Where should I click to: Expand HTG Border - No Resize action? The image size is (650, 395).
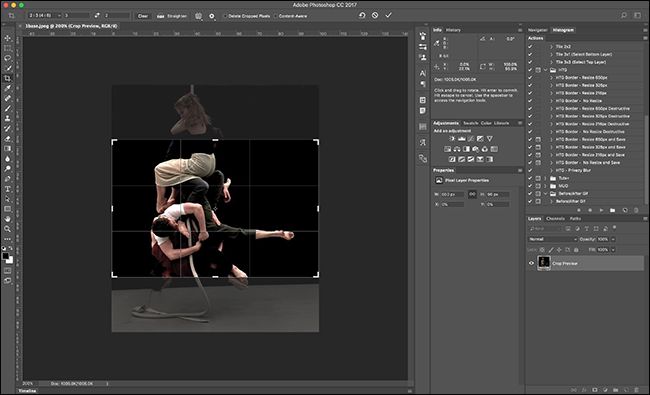(551, 101)
